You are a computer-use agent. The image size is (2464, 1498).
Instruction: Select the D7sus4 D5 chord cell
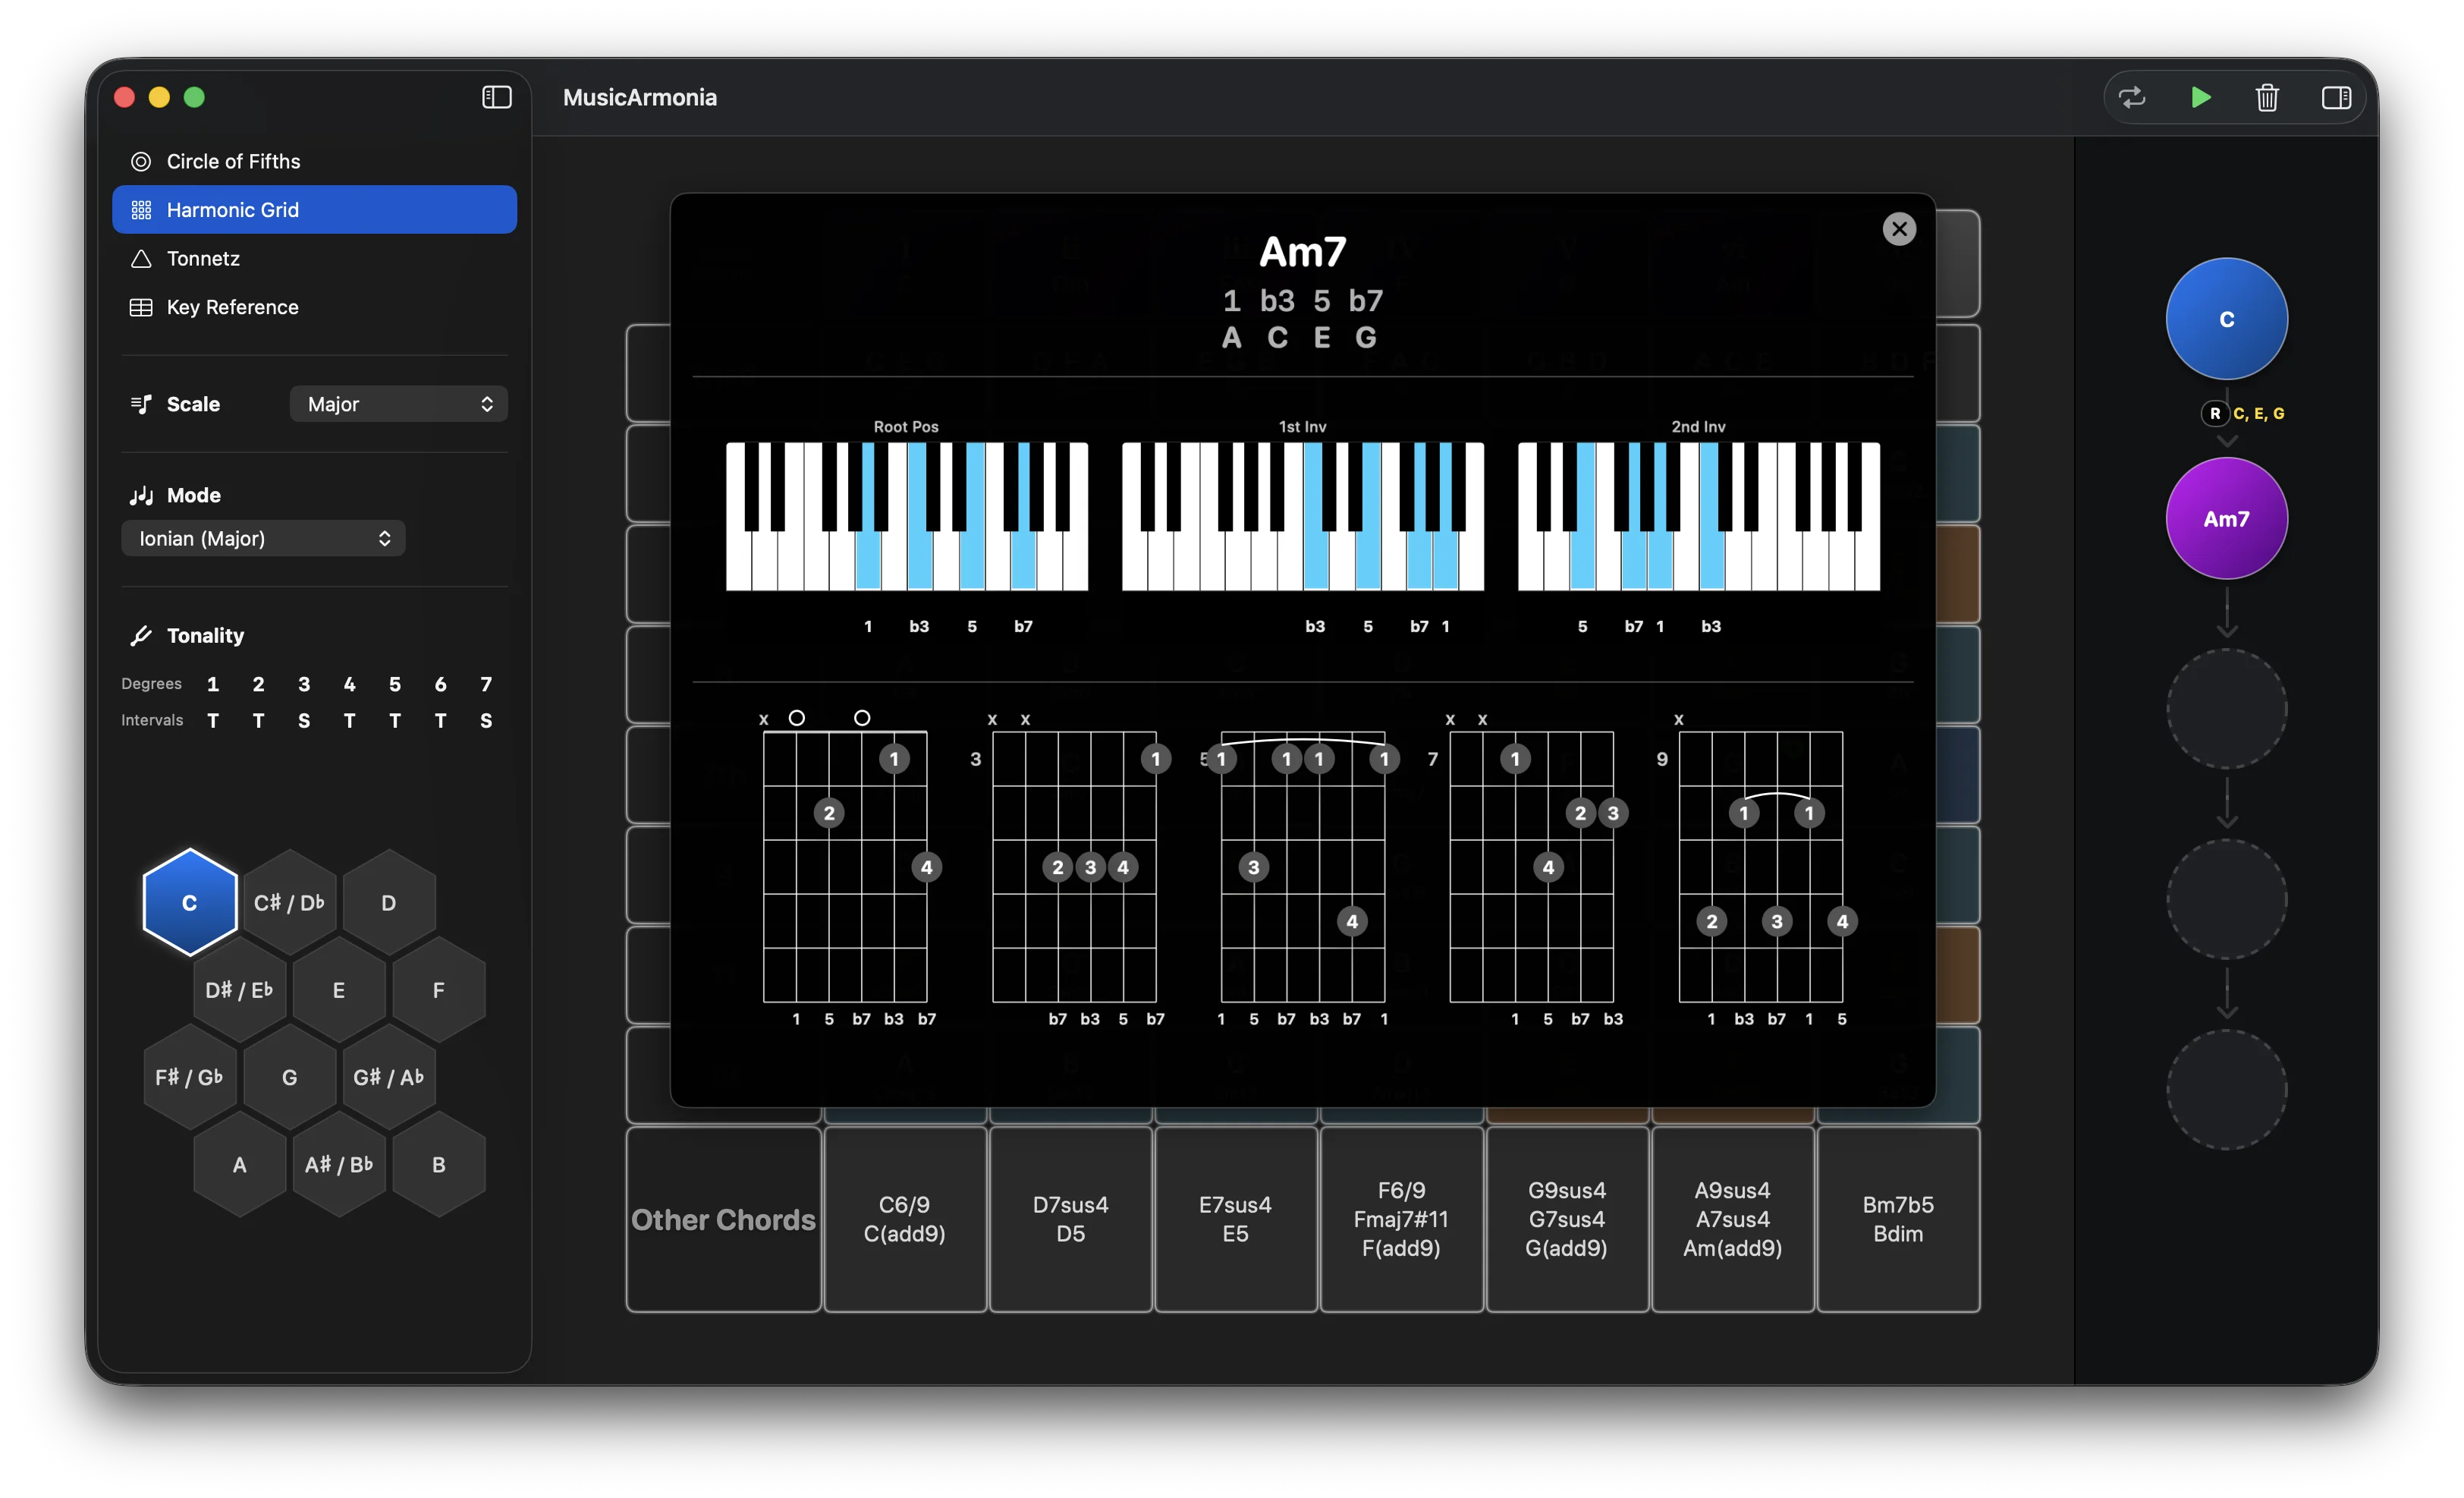click(1070, 1219)
